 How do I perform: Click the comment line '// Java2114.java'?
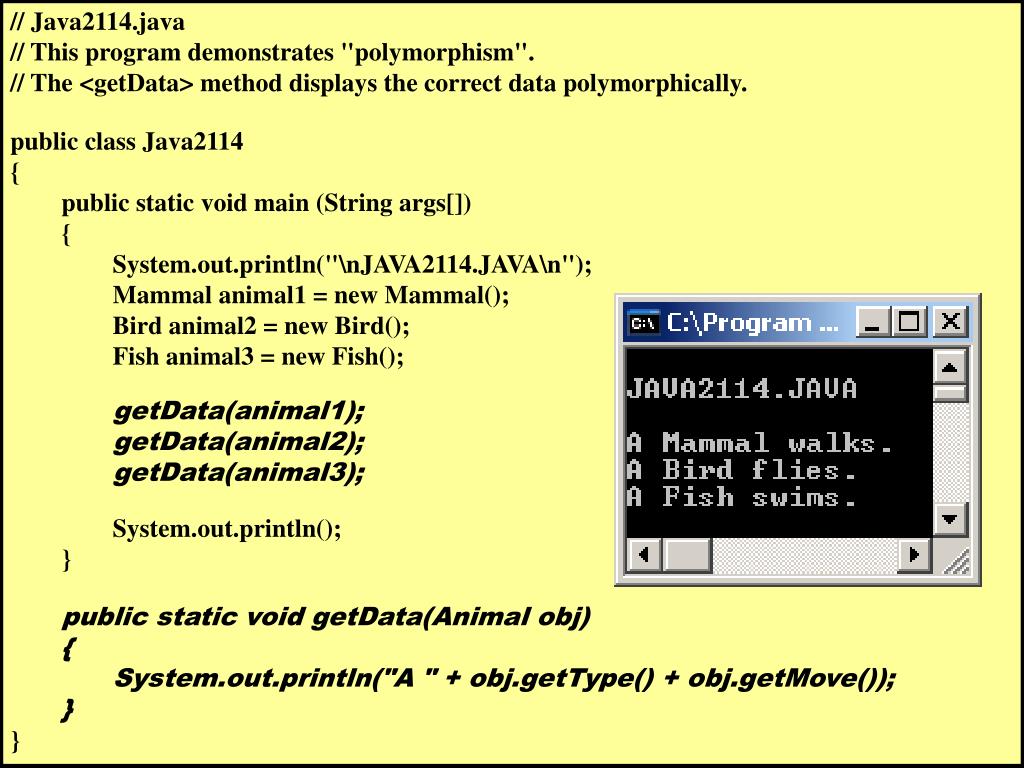coord(98,22)
